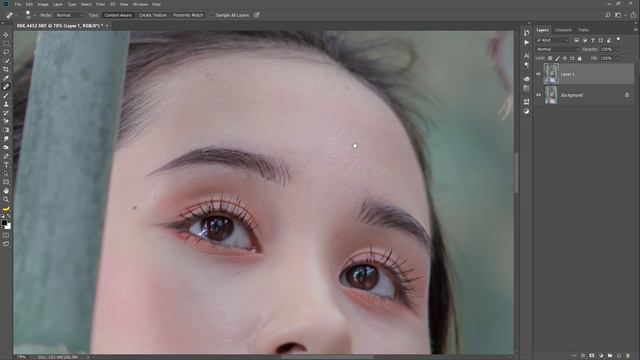Open the Opacity slider dropdown arrow
This screenshot has width=640, height=360.
(x=617, y=49)
